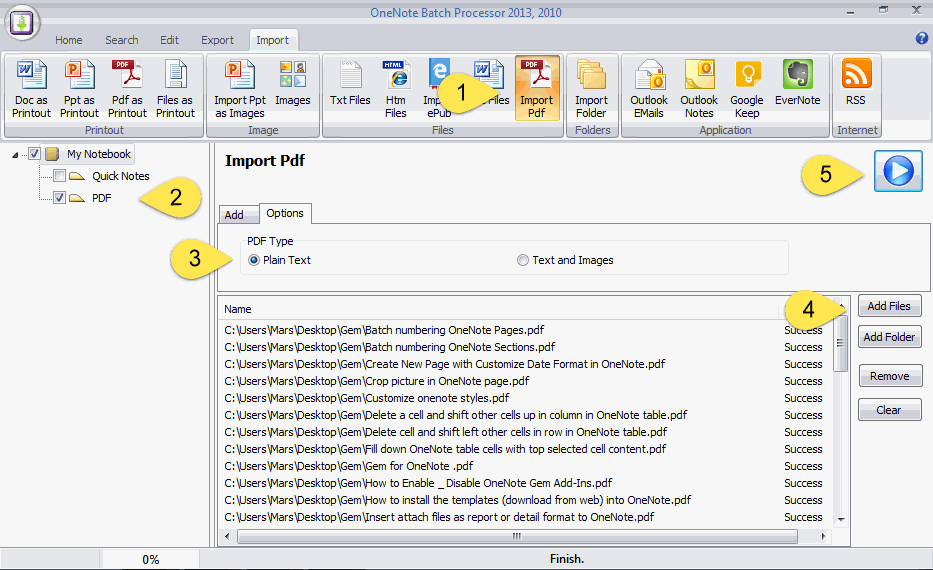The width and height of the screenshot is (933, 570).
Task: Choose Pdf as Printout tool
Action: (127, 89)
